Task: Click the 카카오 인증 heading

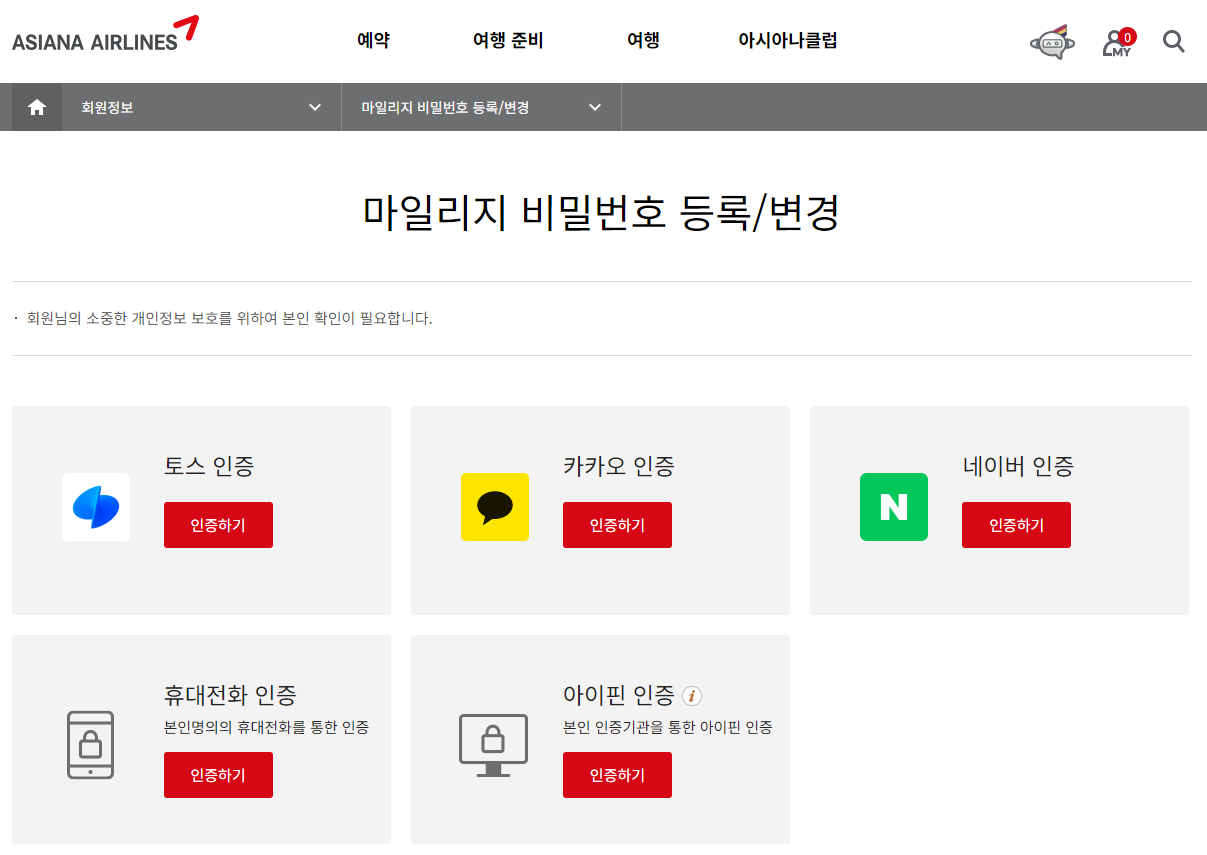Action: [619, 466]
